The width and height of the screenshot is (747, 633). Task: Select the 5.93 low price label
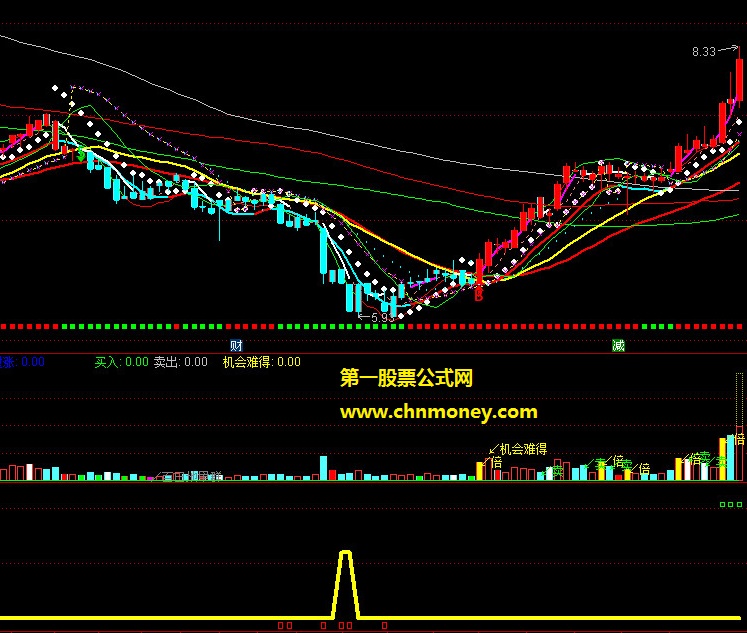tap(383, 318)
